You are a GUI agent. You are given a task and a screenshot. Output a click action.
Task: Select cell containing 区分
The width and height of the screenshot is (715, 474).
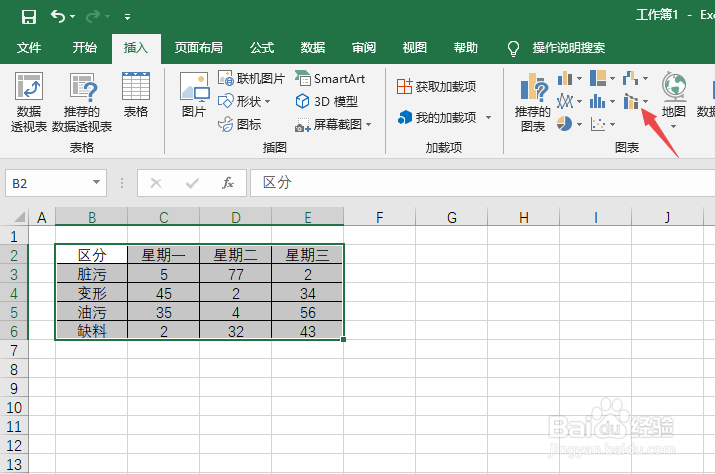point(92,255)
